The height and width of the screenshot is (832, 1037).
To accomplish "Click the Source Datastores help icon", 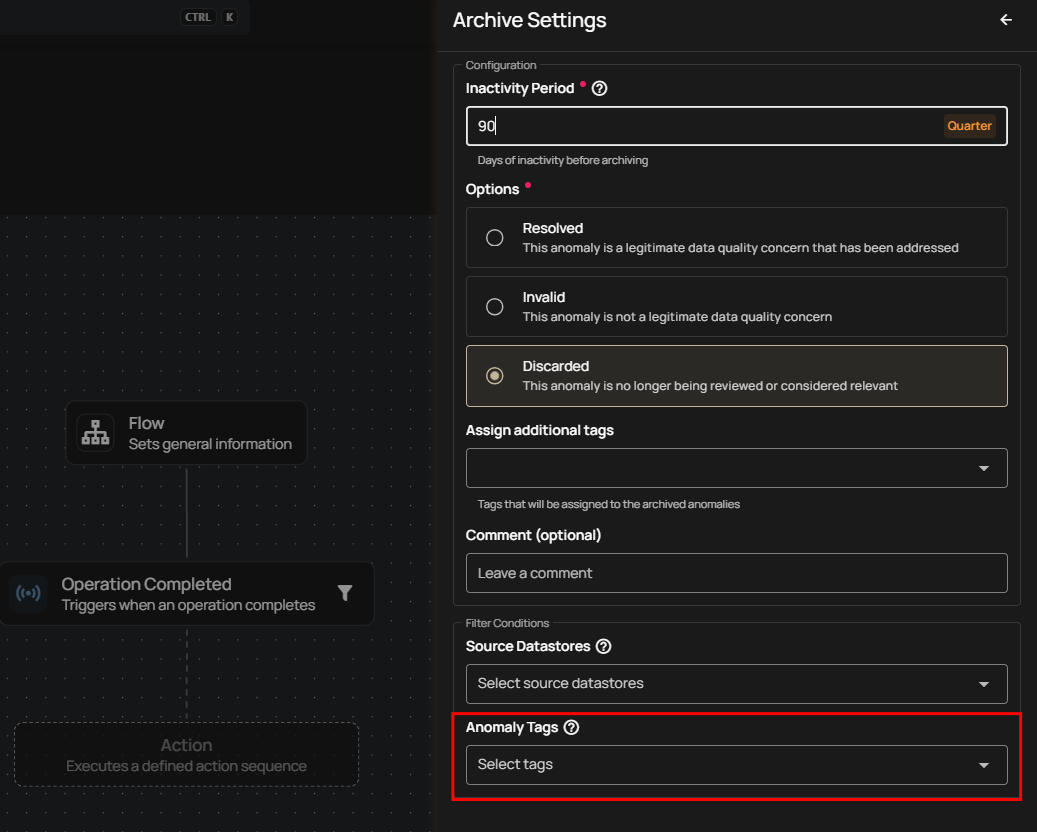I will [603, 647].
